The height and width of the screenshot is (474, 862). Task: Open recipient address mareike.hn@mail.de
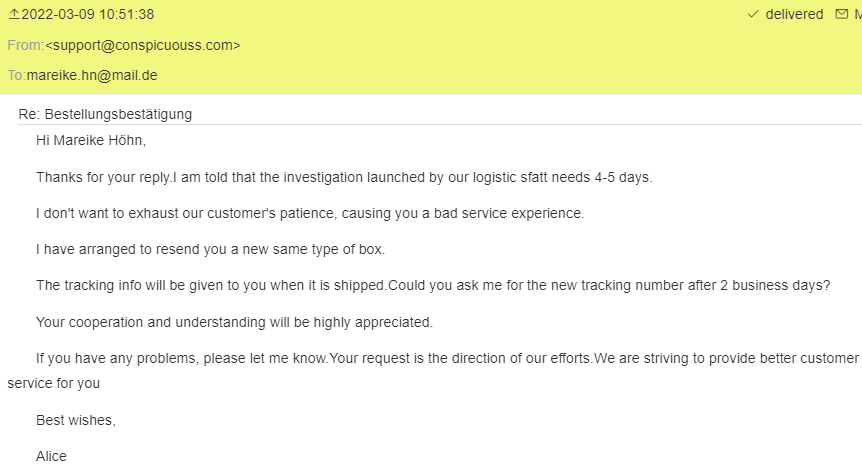(x=92, y=75)
